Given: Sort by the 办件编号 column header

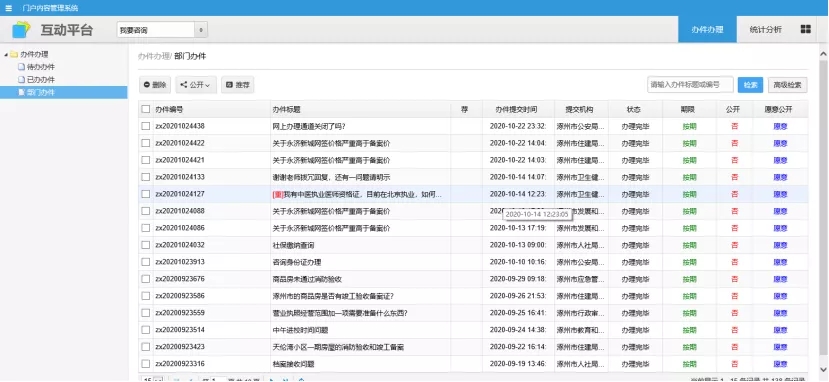Looking at the screenshot, I should (211, 109).
